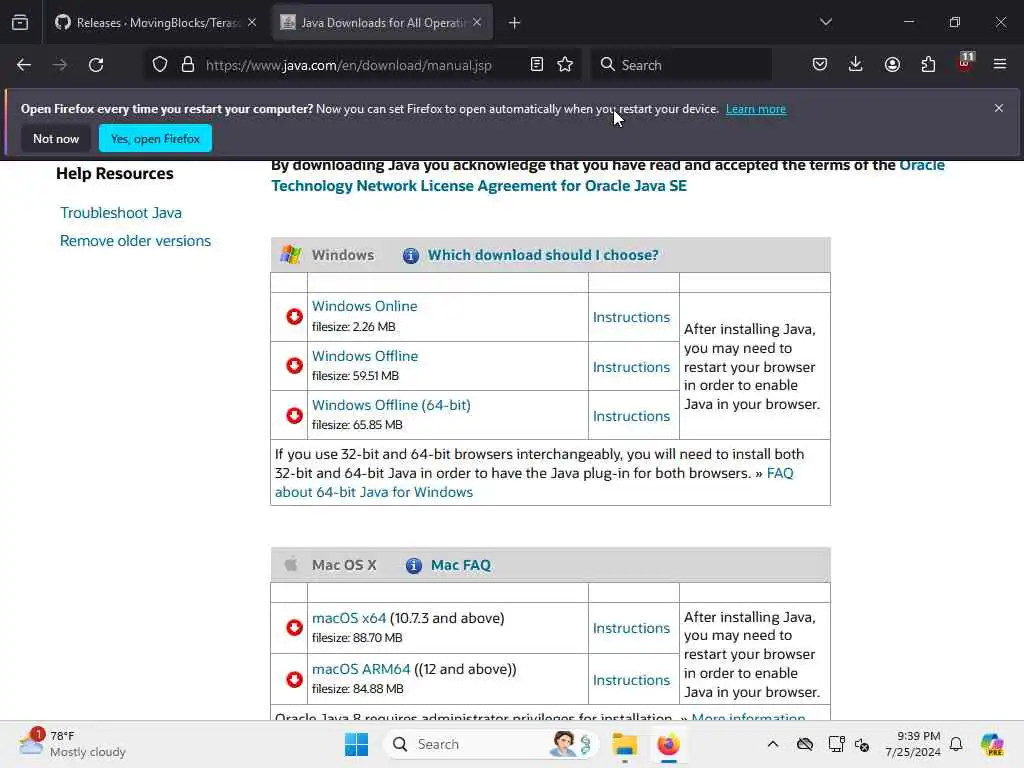
Task: Click the red download icon for Windows Offline
Action: click(295, 366)
